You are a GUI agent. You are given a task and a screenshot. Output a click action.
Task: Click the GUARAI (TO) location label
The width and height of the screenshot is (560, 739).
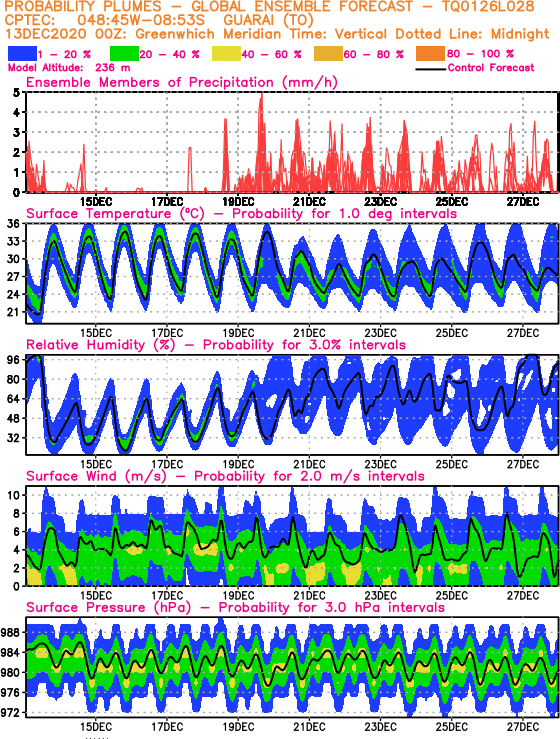[x=269, y=21]
